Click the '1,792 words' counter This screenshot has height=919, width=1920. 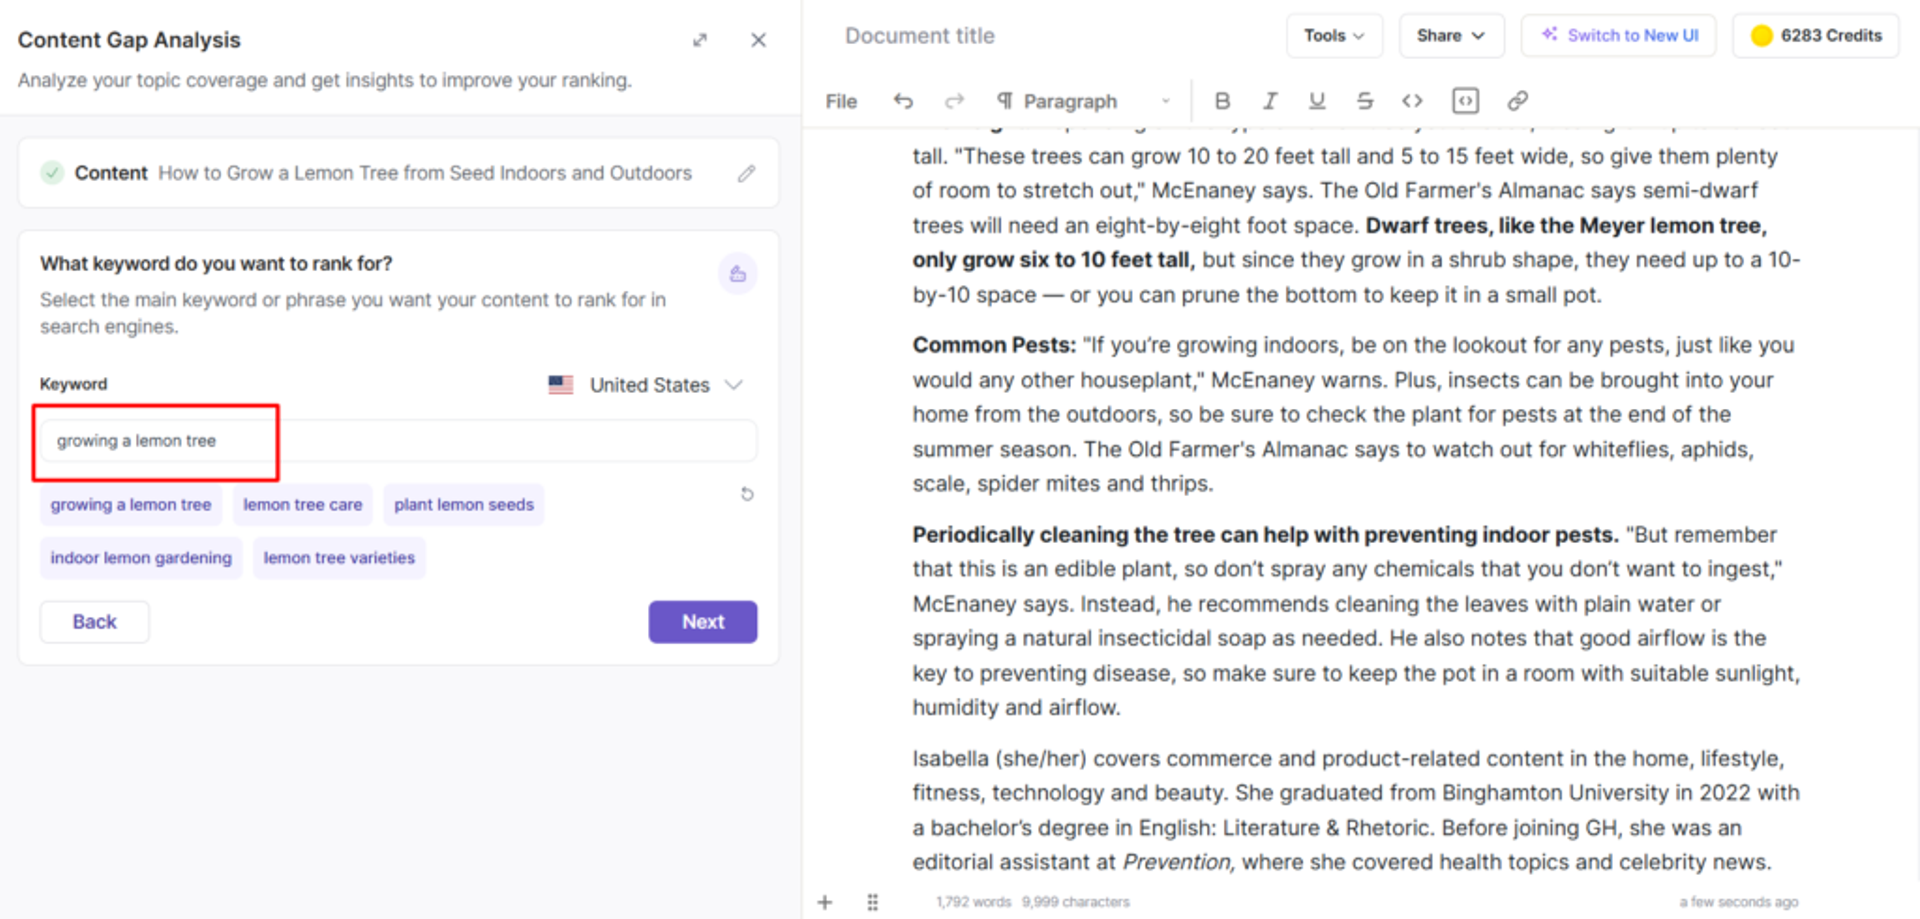[x=973, y=902]
